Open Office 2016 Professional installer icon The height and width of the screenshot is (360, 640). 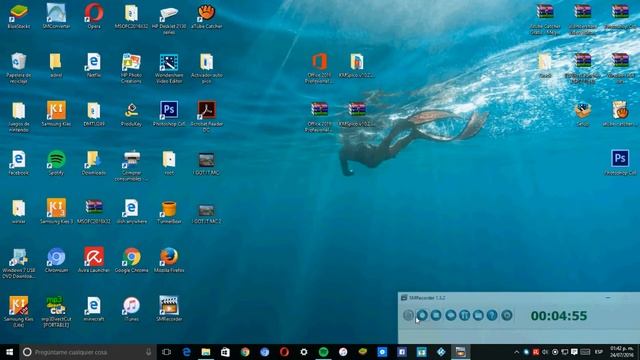(x=319, y=68)
